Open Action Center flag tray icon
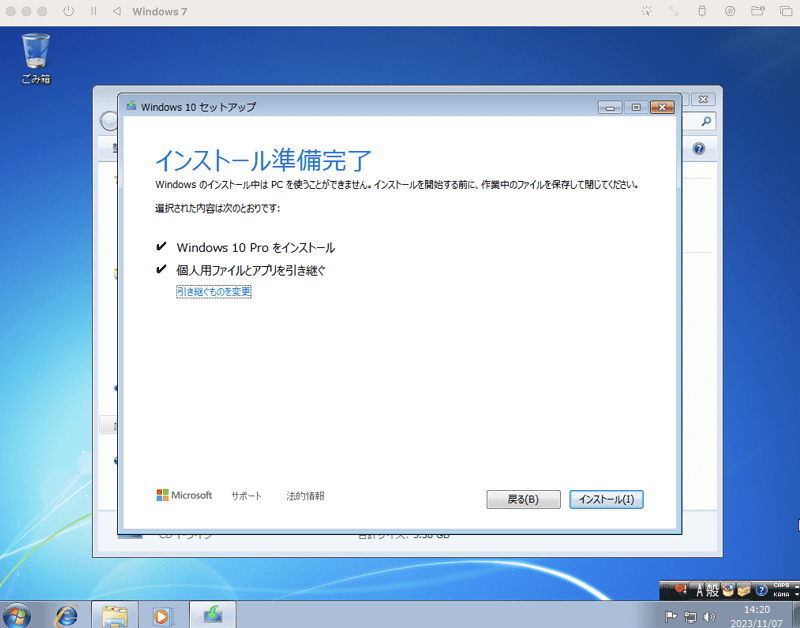The height and width of the screenshot is (628, 800). (671, 617)
